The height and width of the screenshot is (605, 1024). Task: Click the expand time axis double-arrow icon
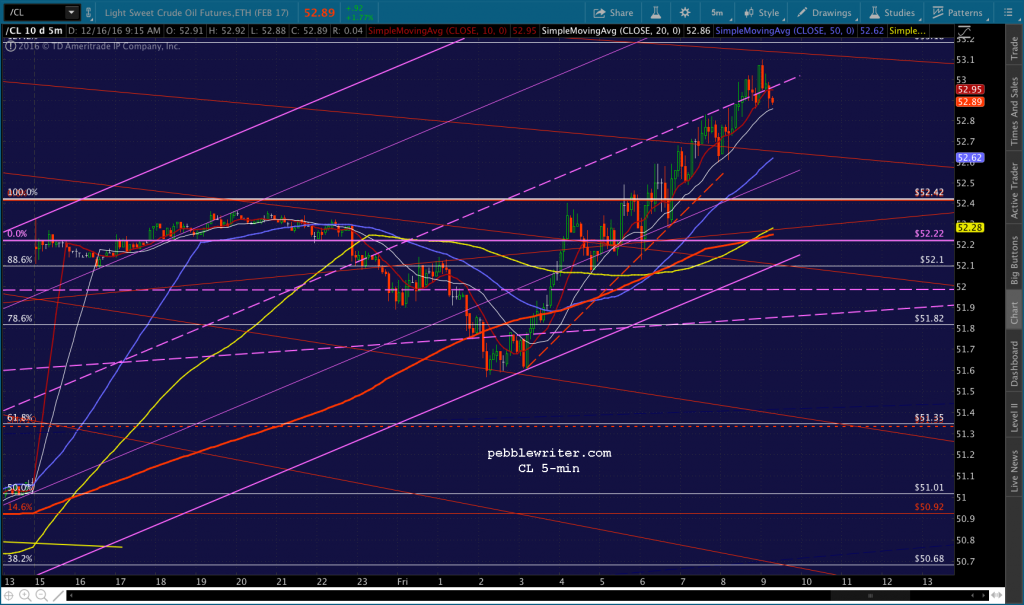pyautogui.click(x=997, y=595)
